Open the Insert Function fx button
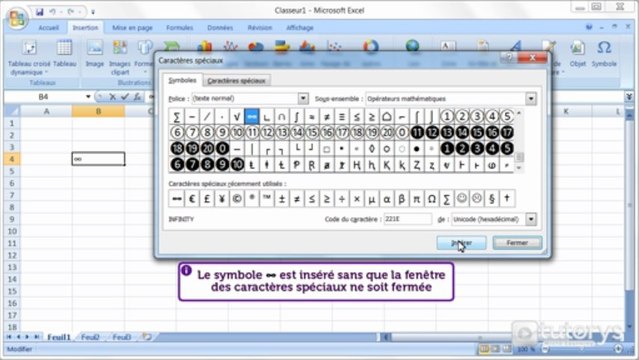 tap(137, 97)
